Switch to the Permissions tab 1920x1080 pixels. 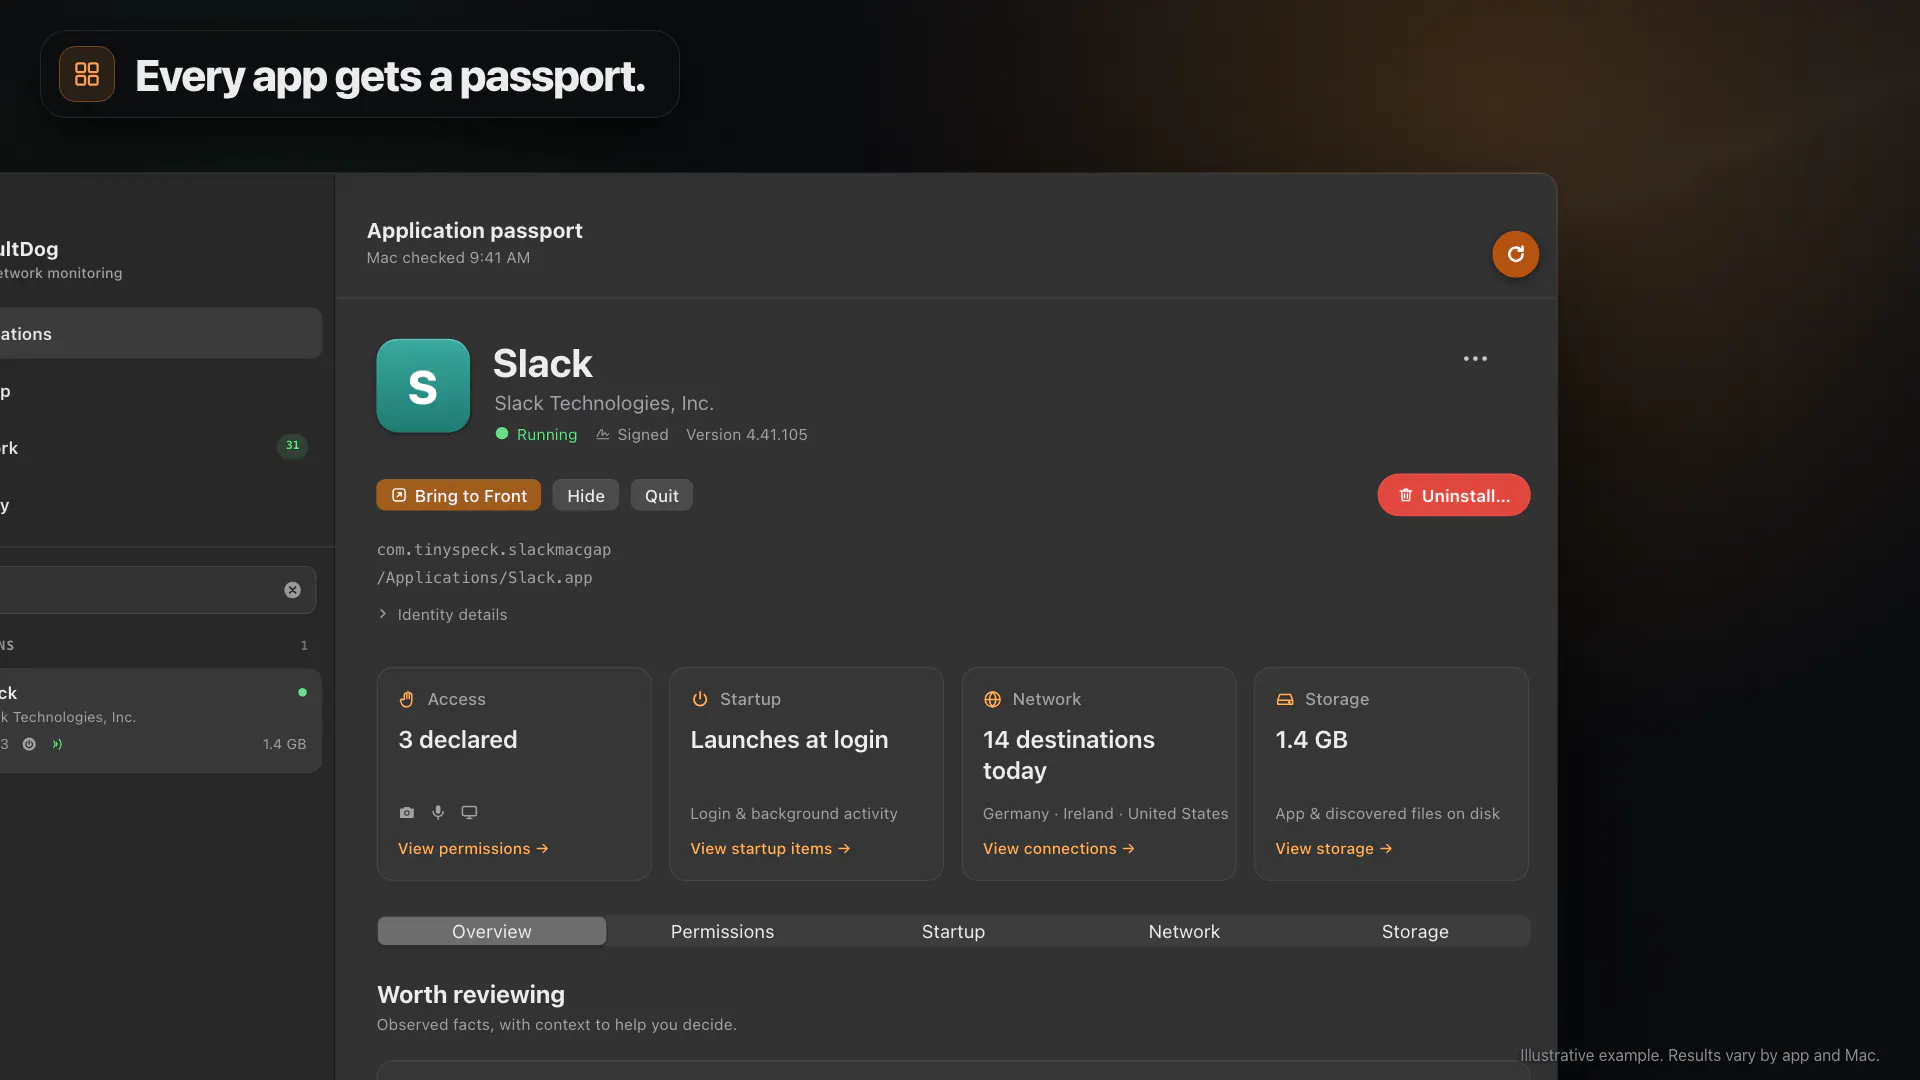click(x=722, y=932)
